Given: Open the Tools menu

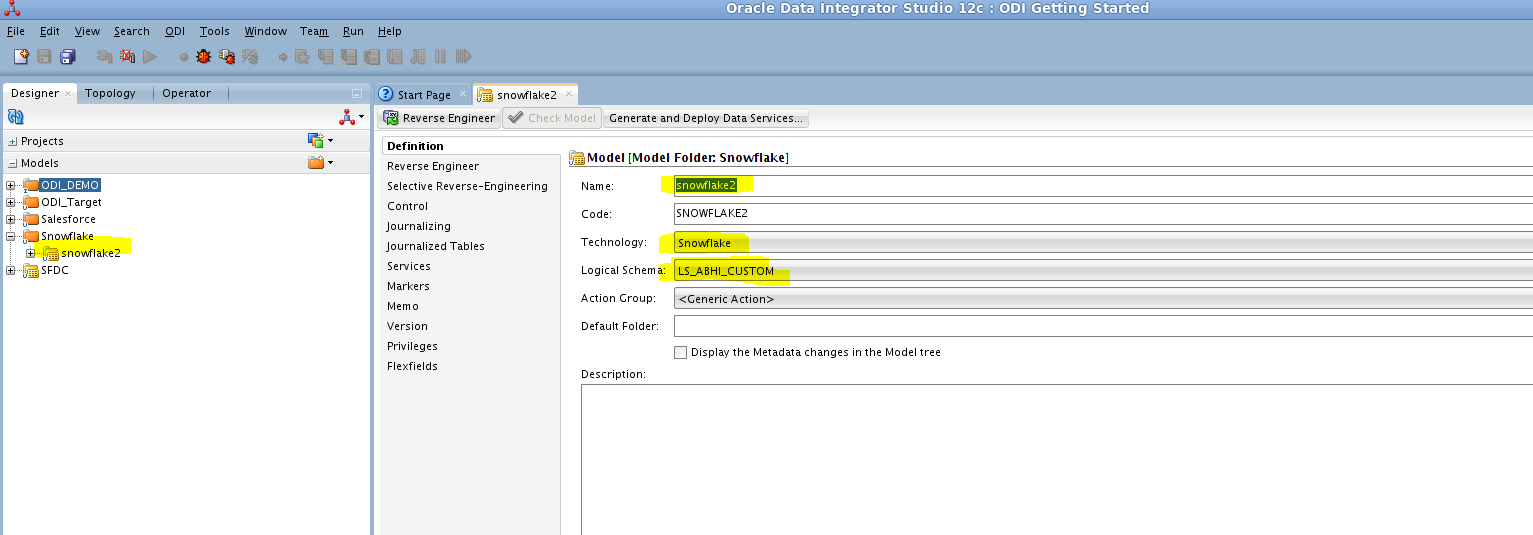Looking at the screenshot, I should pyautogui.click(x=214, y=31).
